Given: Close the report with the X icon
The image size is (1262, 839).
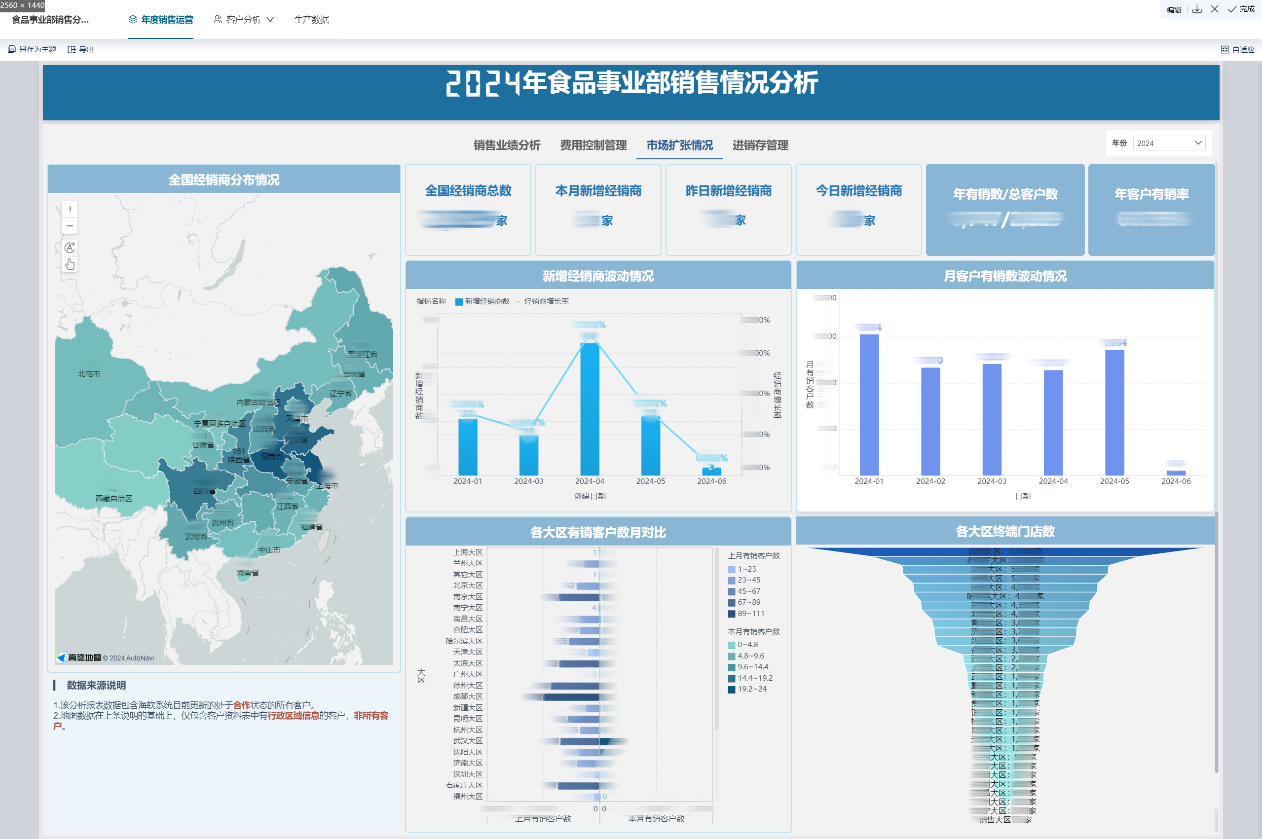Looking at the screenshot, I should (1214, 8).
